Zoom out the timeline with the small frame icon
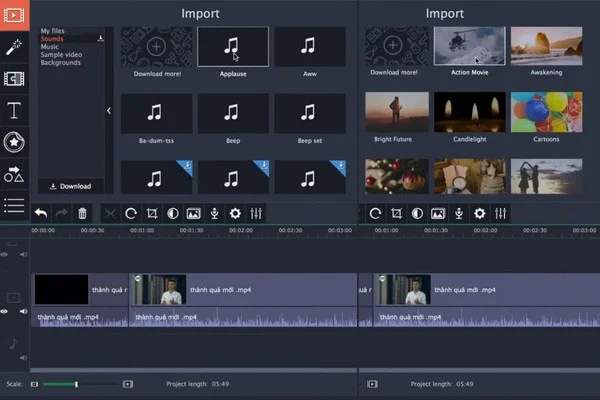600x400 pixels. (x=34, y=384)
